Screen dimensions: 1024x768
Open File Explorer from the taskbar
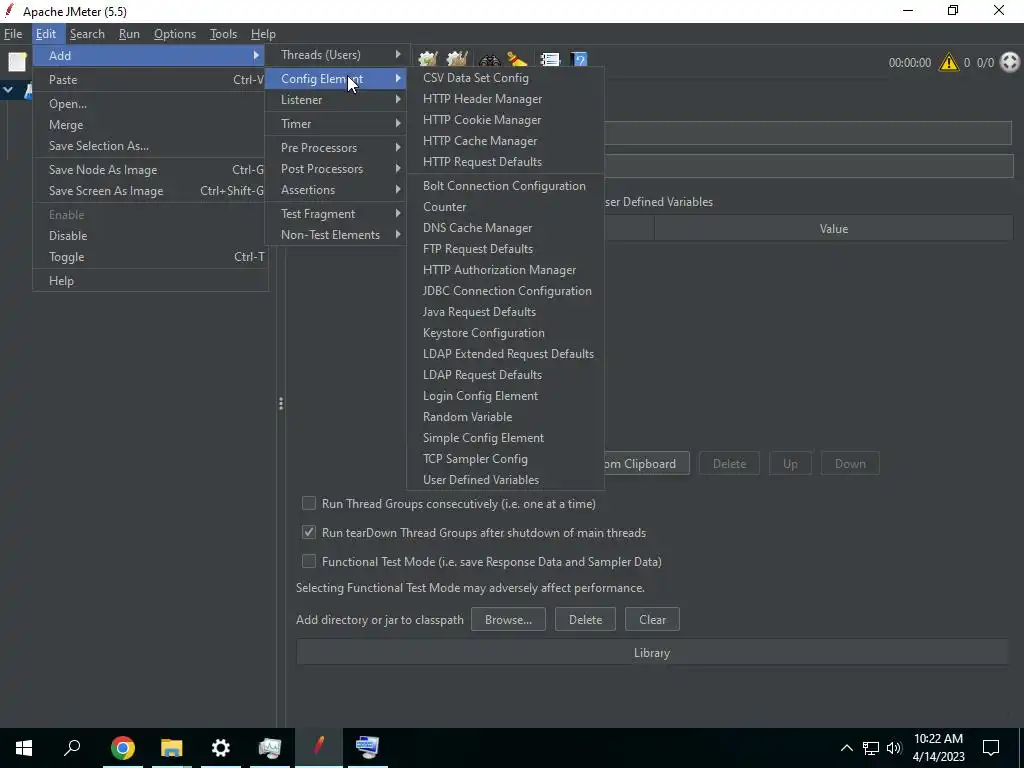(172, 748)
